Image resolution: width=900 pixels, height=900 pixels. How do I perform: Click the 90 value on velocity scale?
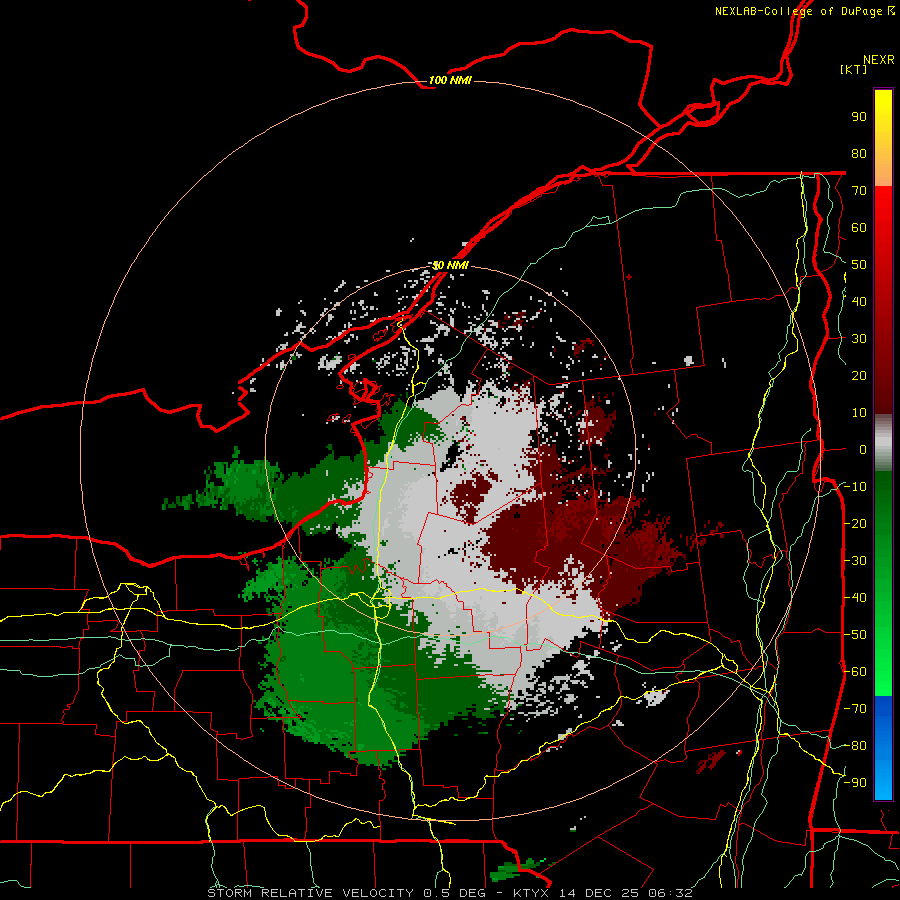(x=859, y=117)
